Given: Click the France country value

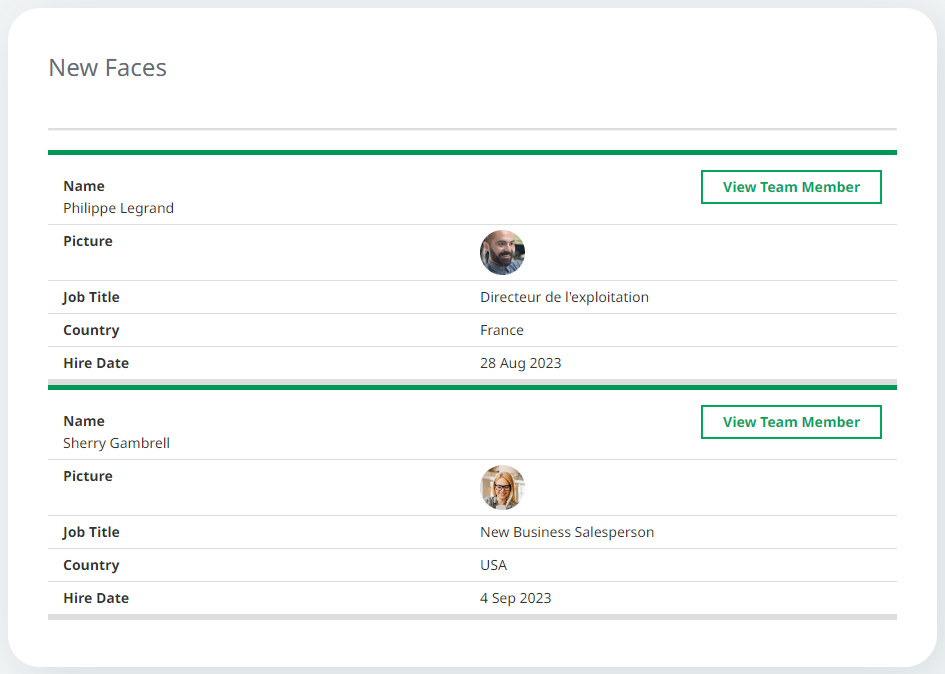Looking at the screenshot, I should coord(502,330).
